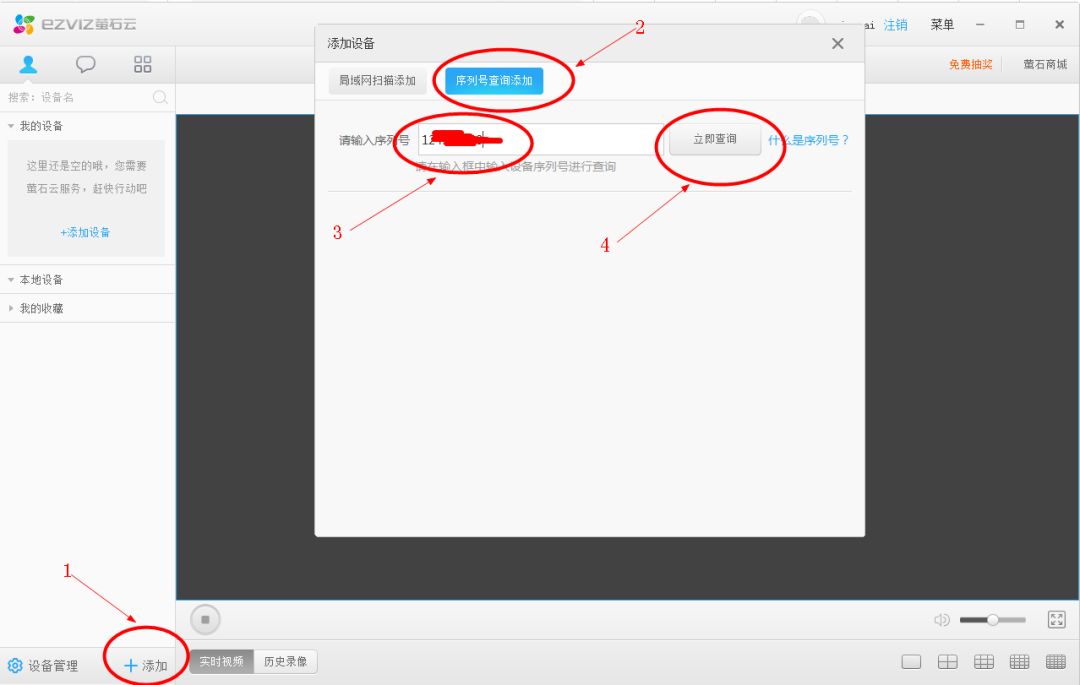
Task: Collapse the 我的设备 section
Action: click(12, 127)
